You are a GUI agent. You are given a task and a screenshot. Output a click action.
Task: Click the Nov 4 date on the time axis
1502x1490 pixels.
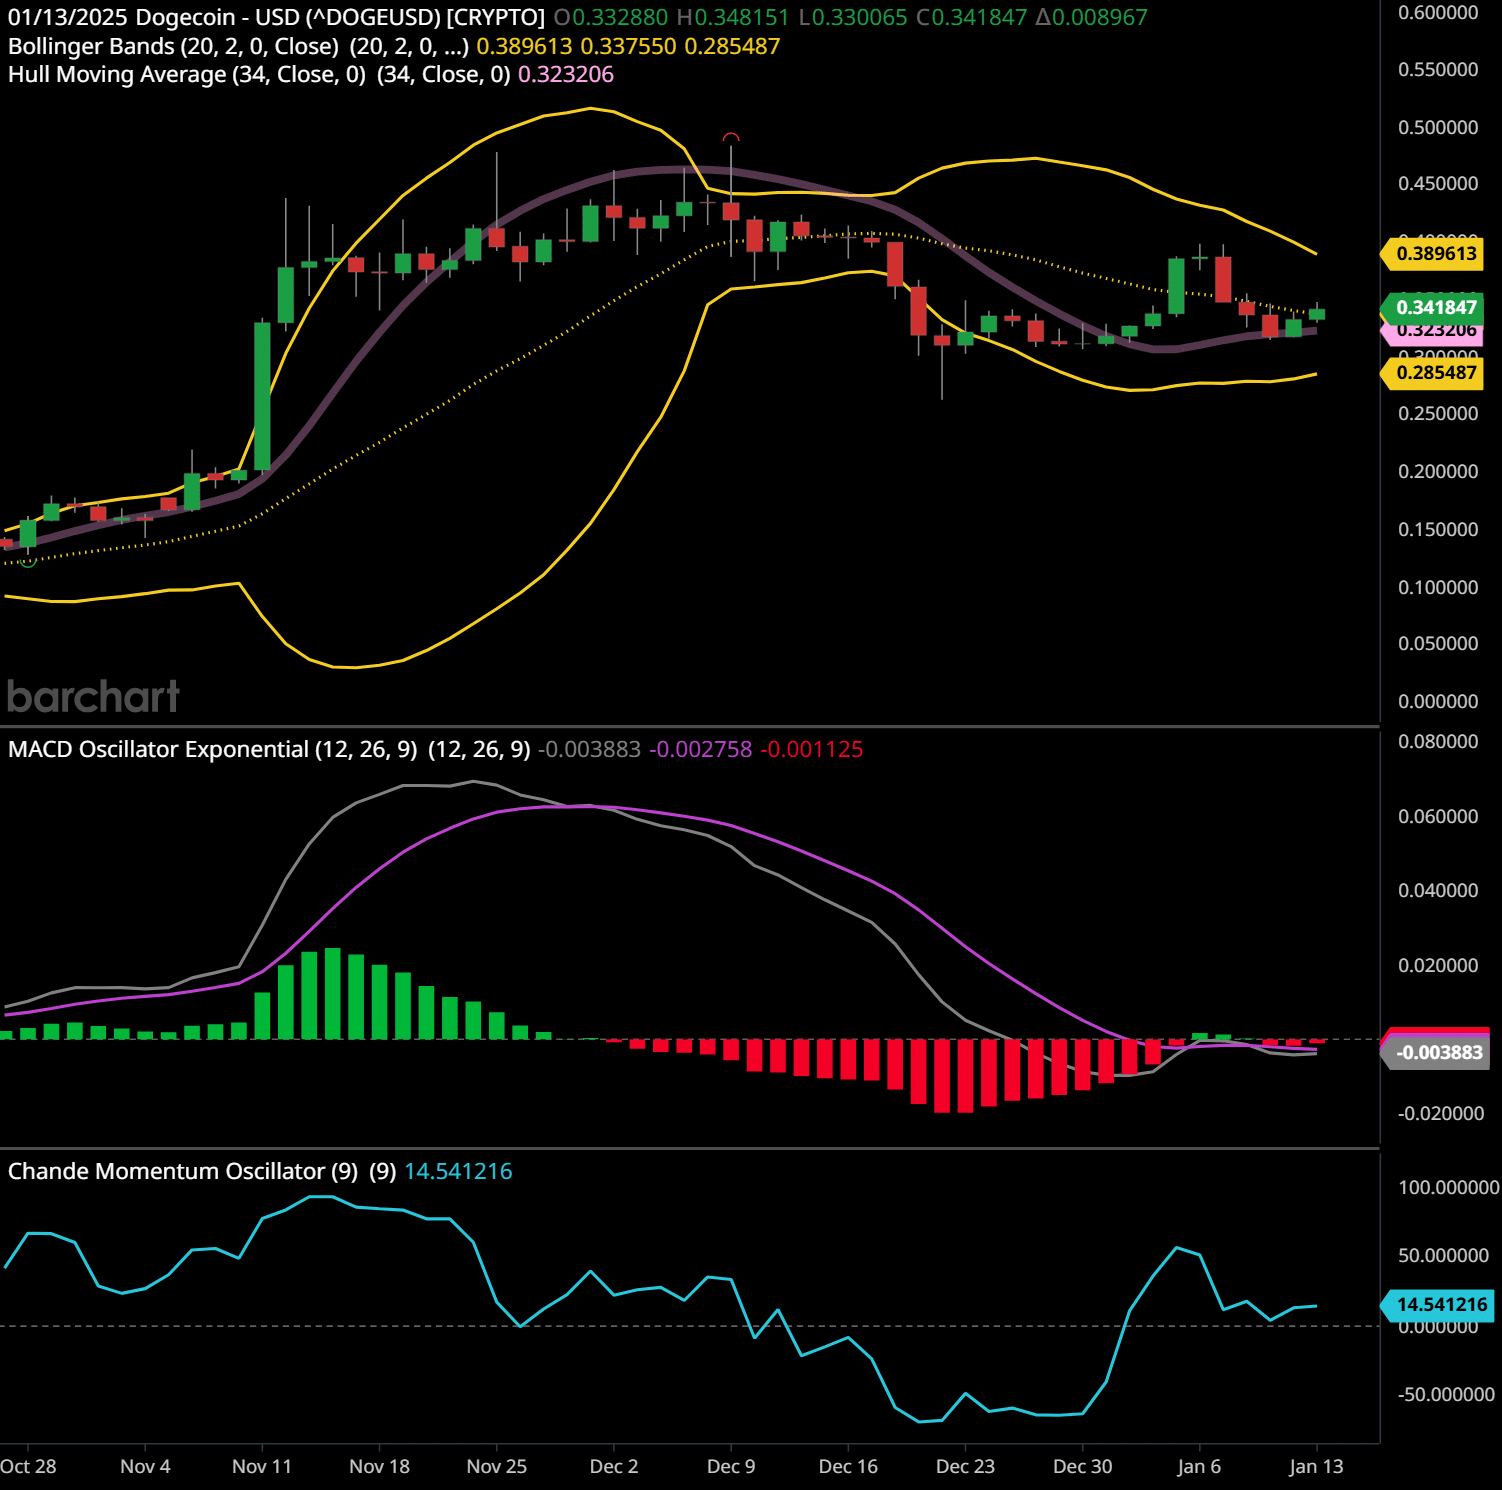[145, 1466]
